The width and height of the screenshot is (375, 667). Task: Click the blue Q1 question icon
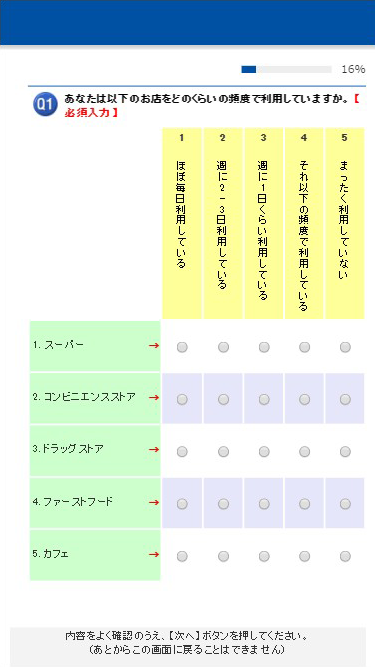pyautogui.click(x=45, y=105)
